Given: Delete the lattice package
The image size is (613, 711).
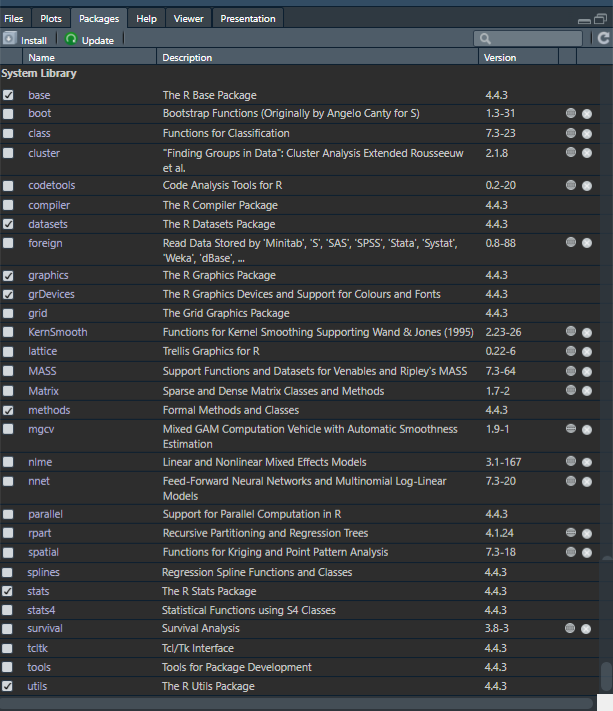Looking at the screenshot, I should point(587,352).
